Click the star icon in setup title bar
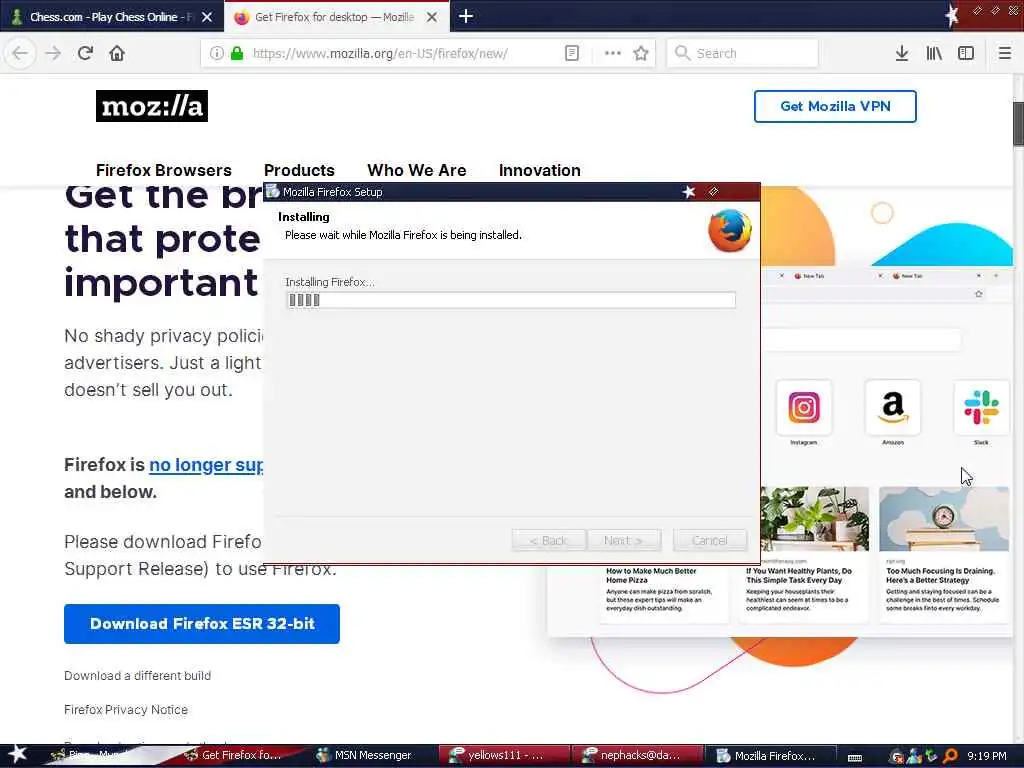 click(688, 192)
